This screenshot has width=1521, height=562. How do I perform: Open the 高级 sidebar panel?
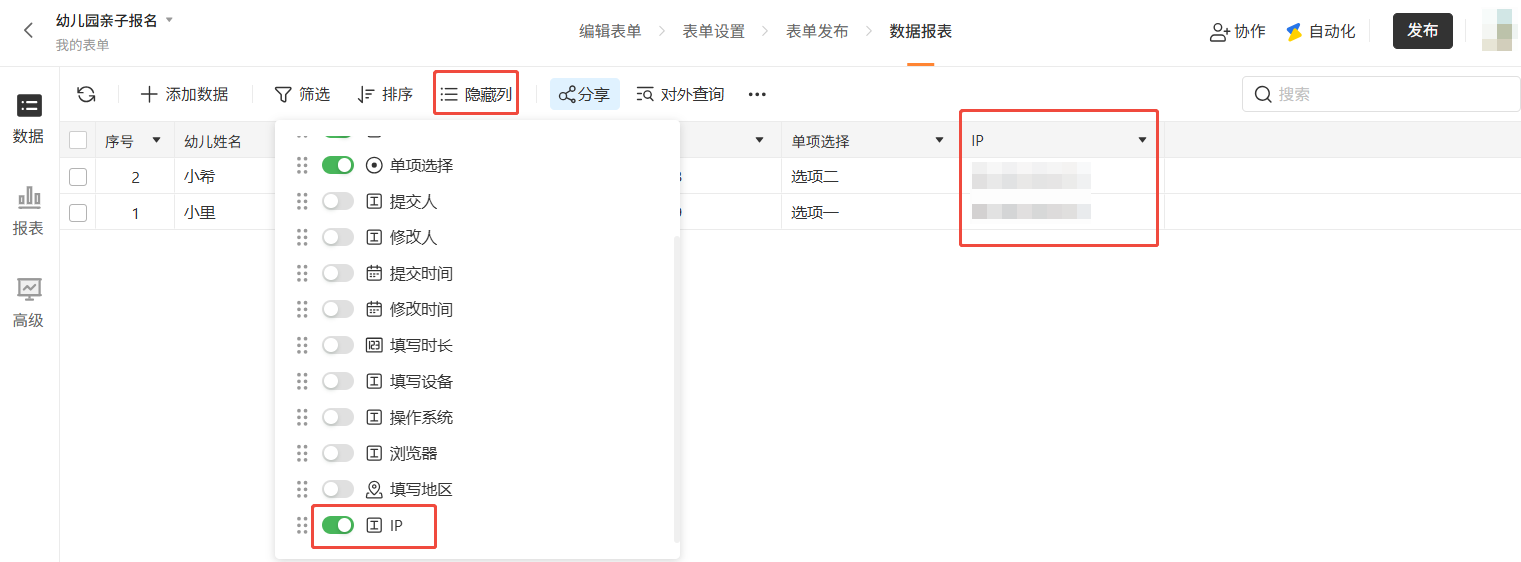pyautogui.click(x=28, y=302)
